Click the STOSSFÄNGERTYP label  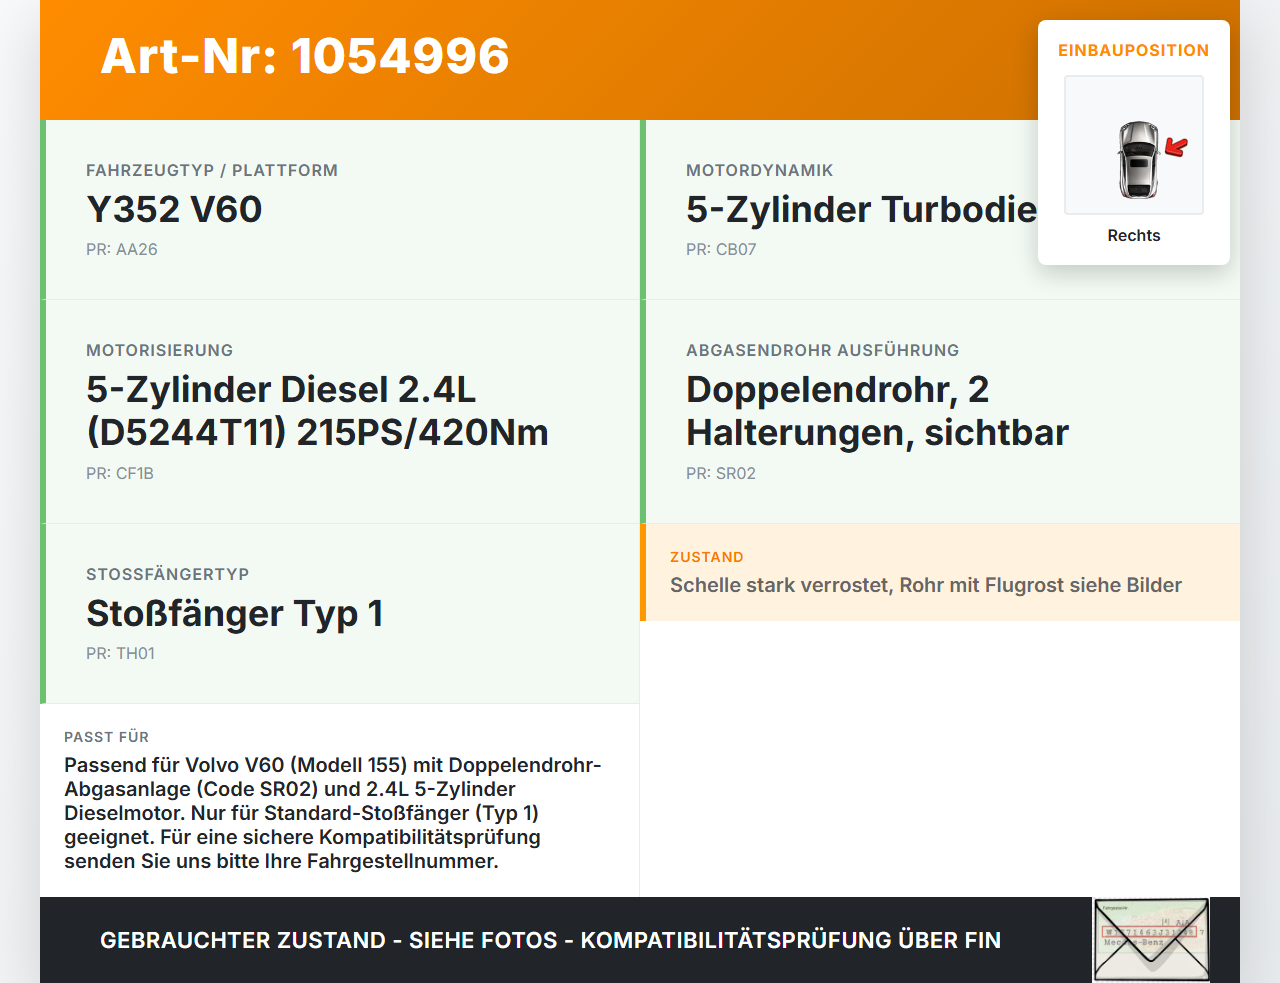coord(168,574)
